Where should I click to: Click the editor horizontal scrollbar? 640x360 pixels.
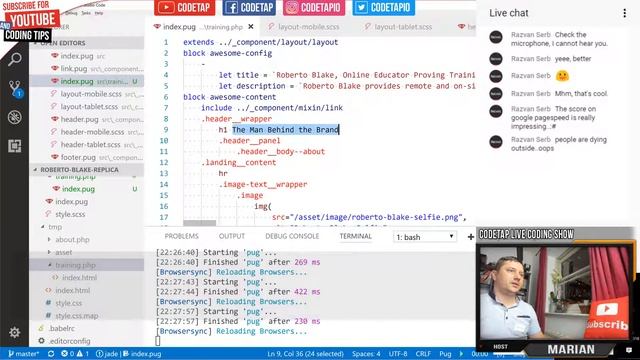pyautogui.click(x=199, y=223)
